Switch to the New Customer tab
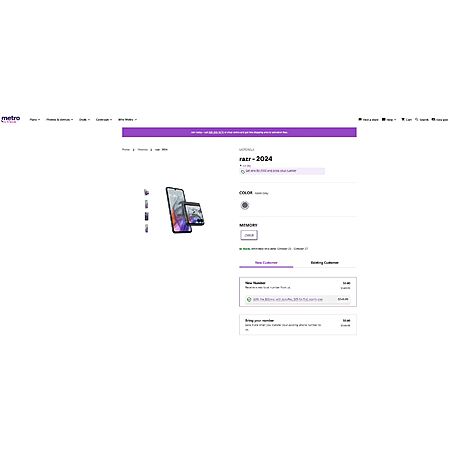This screenshot has width=450, height=450. tap(266, 263)
